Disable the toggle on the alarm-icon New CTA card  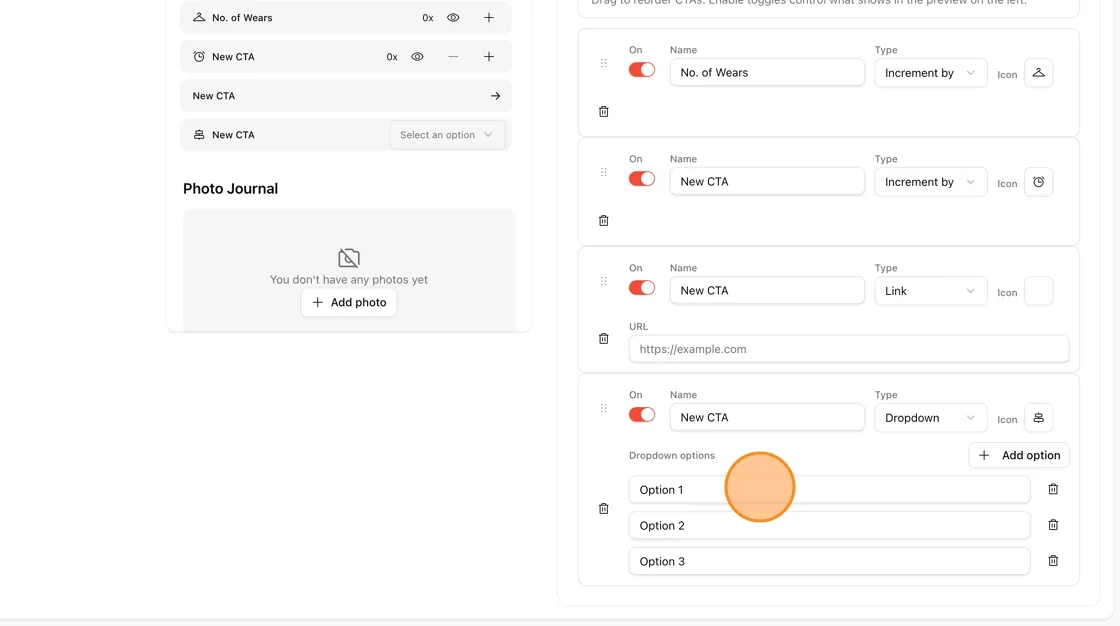(x=641, y=179)
